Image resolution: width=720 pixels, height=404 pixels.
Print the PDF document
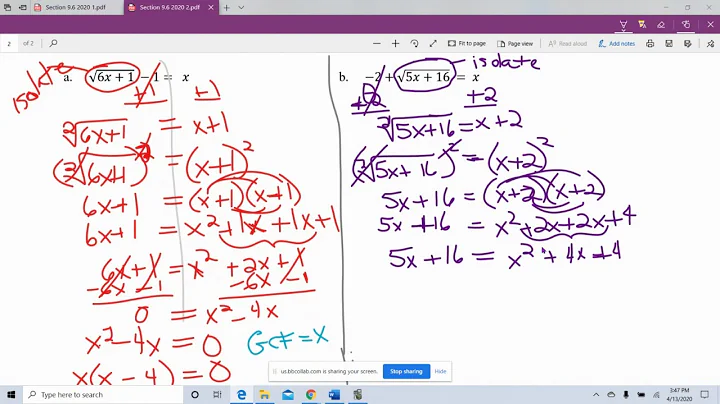650,44
